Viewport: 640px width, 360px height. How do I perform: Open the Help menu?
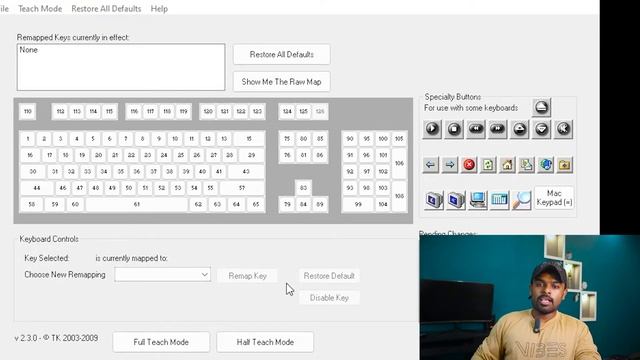pyautogui.click(x=159, y=9)
